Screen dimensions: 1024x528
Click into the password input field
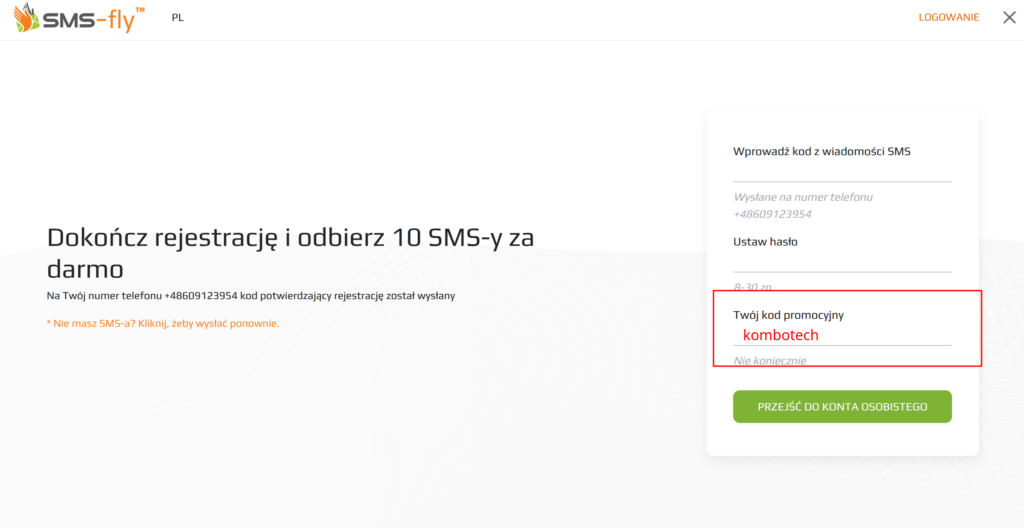tap(841, 262)
